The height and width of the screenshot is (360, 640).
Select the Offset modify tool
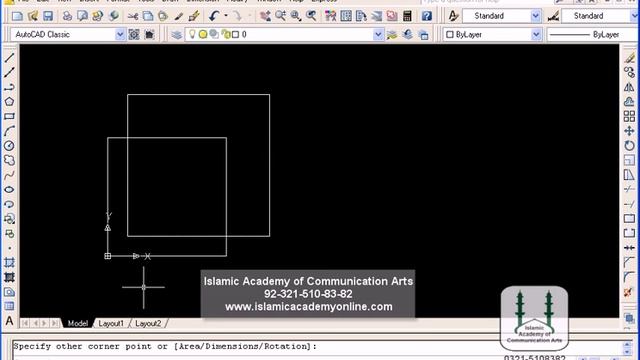pos(629,102)
